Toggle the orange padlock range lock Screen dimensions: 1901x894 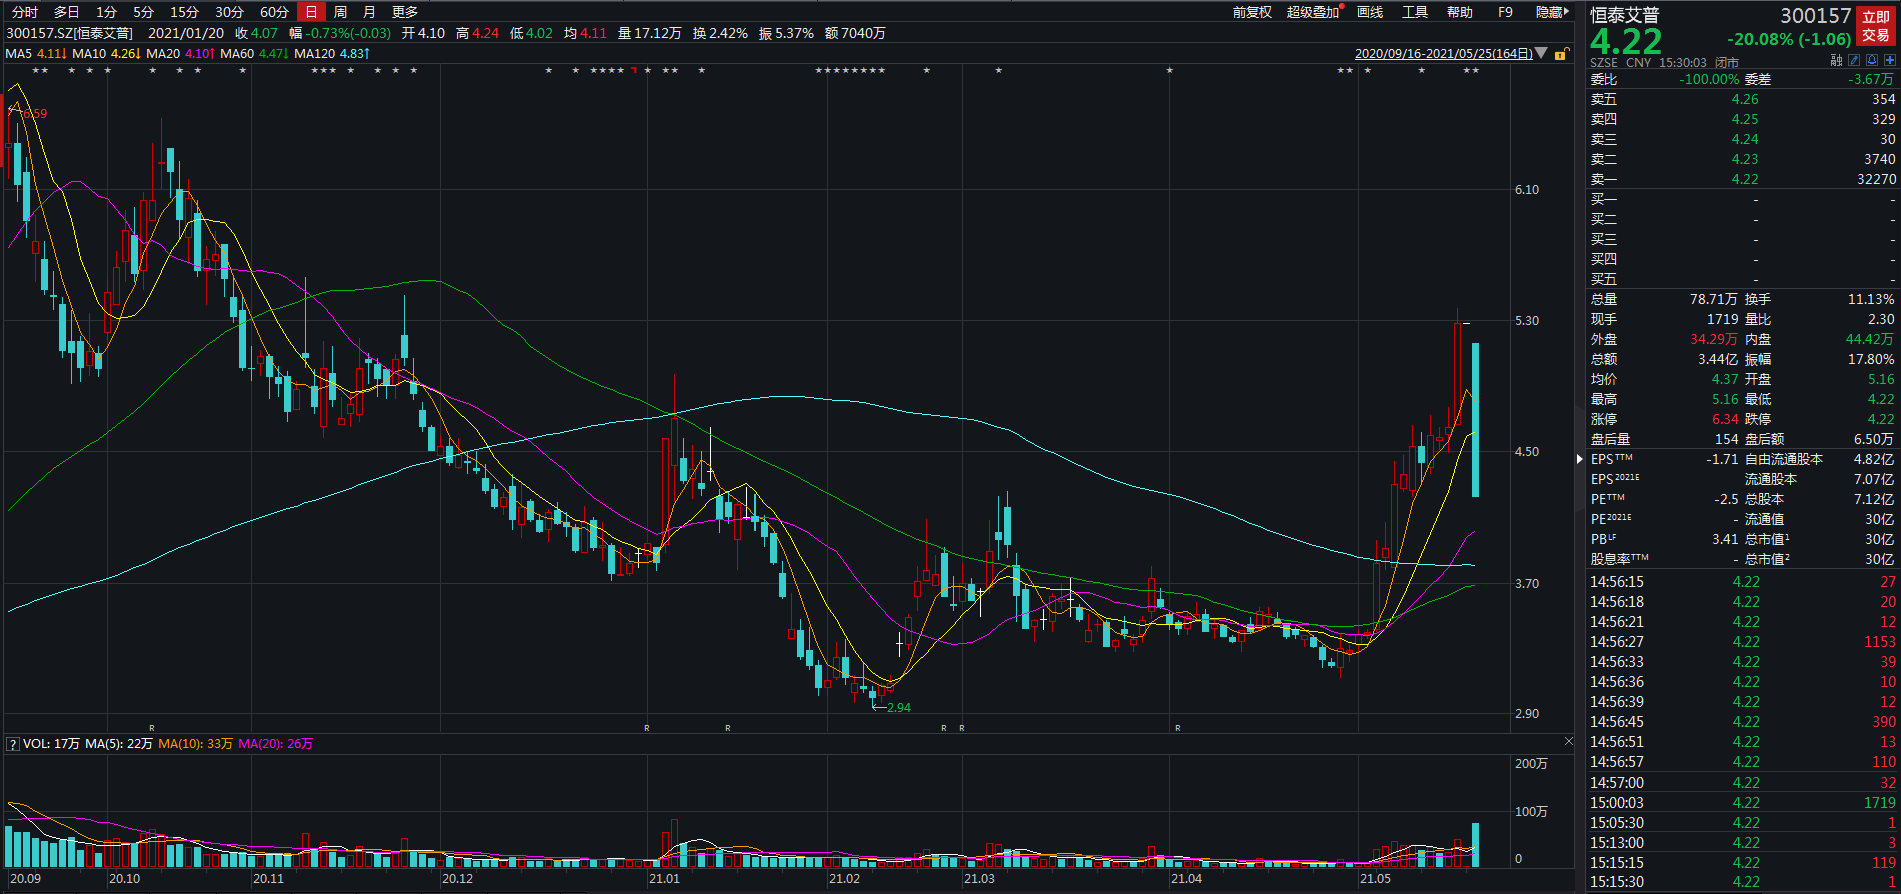tap(1561, 54)
